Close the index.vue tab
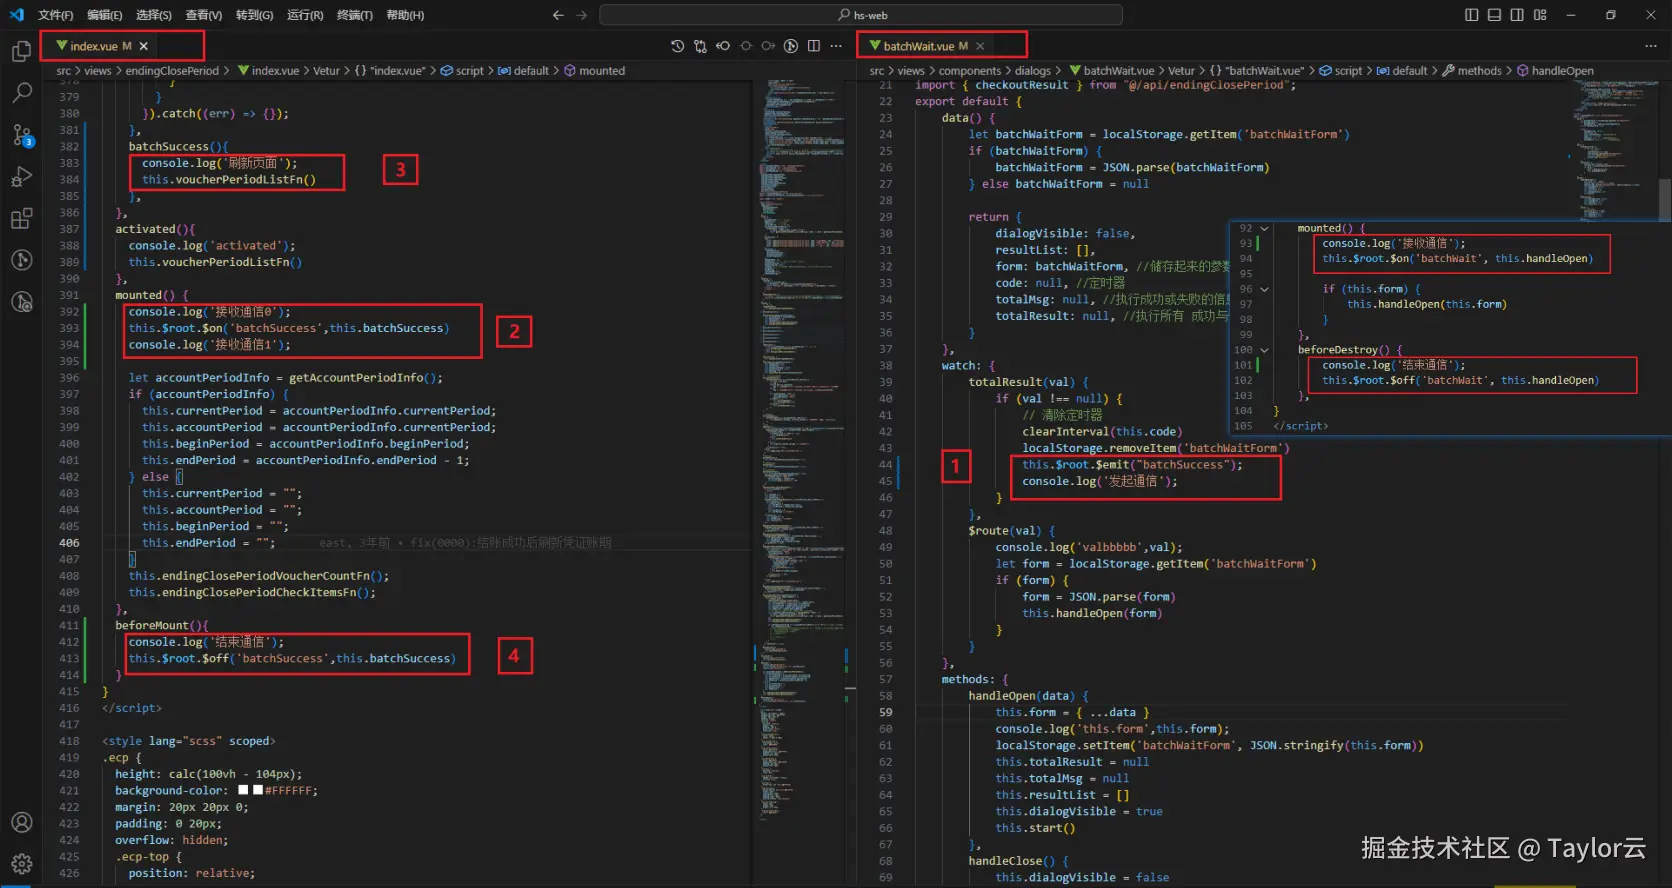1672x888 pixels. point(144,46)
